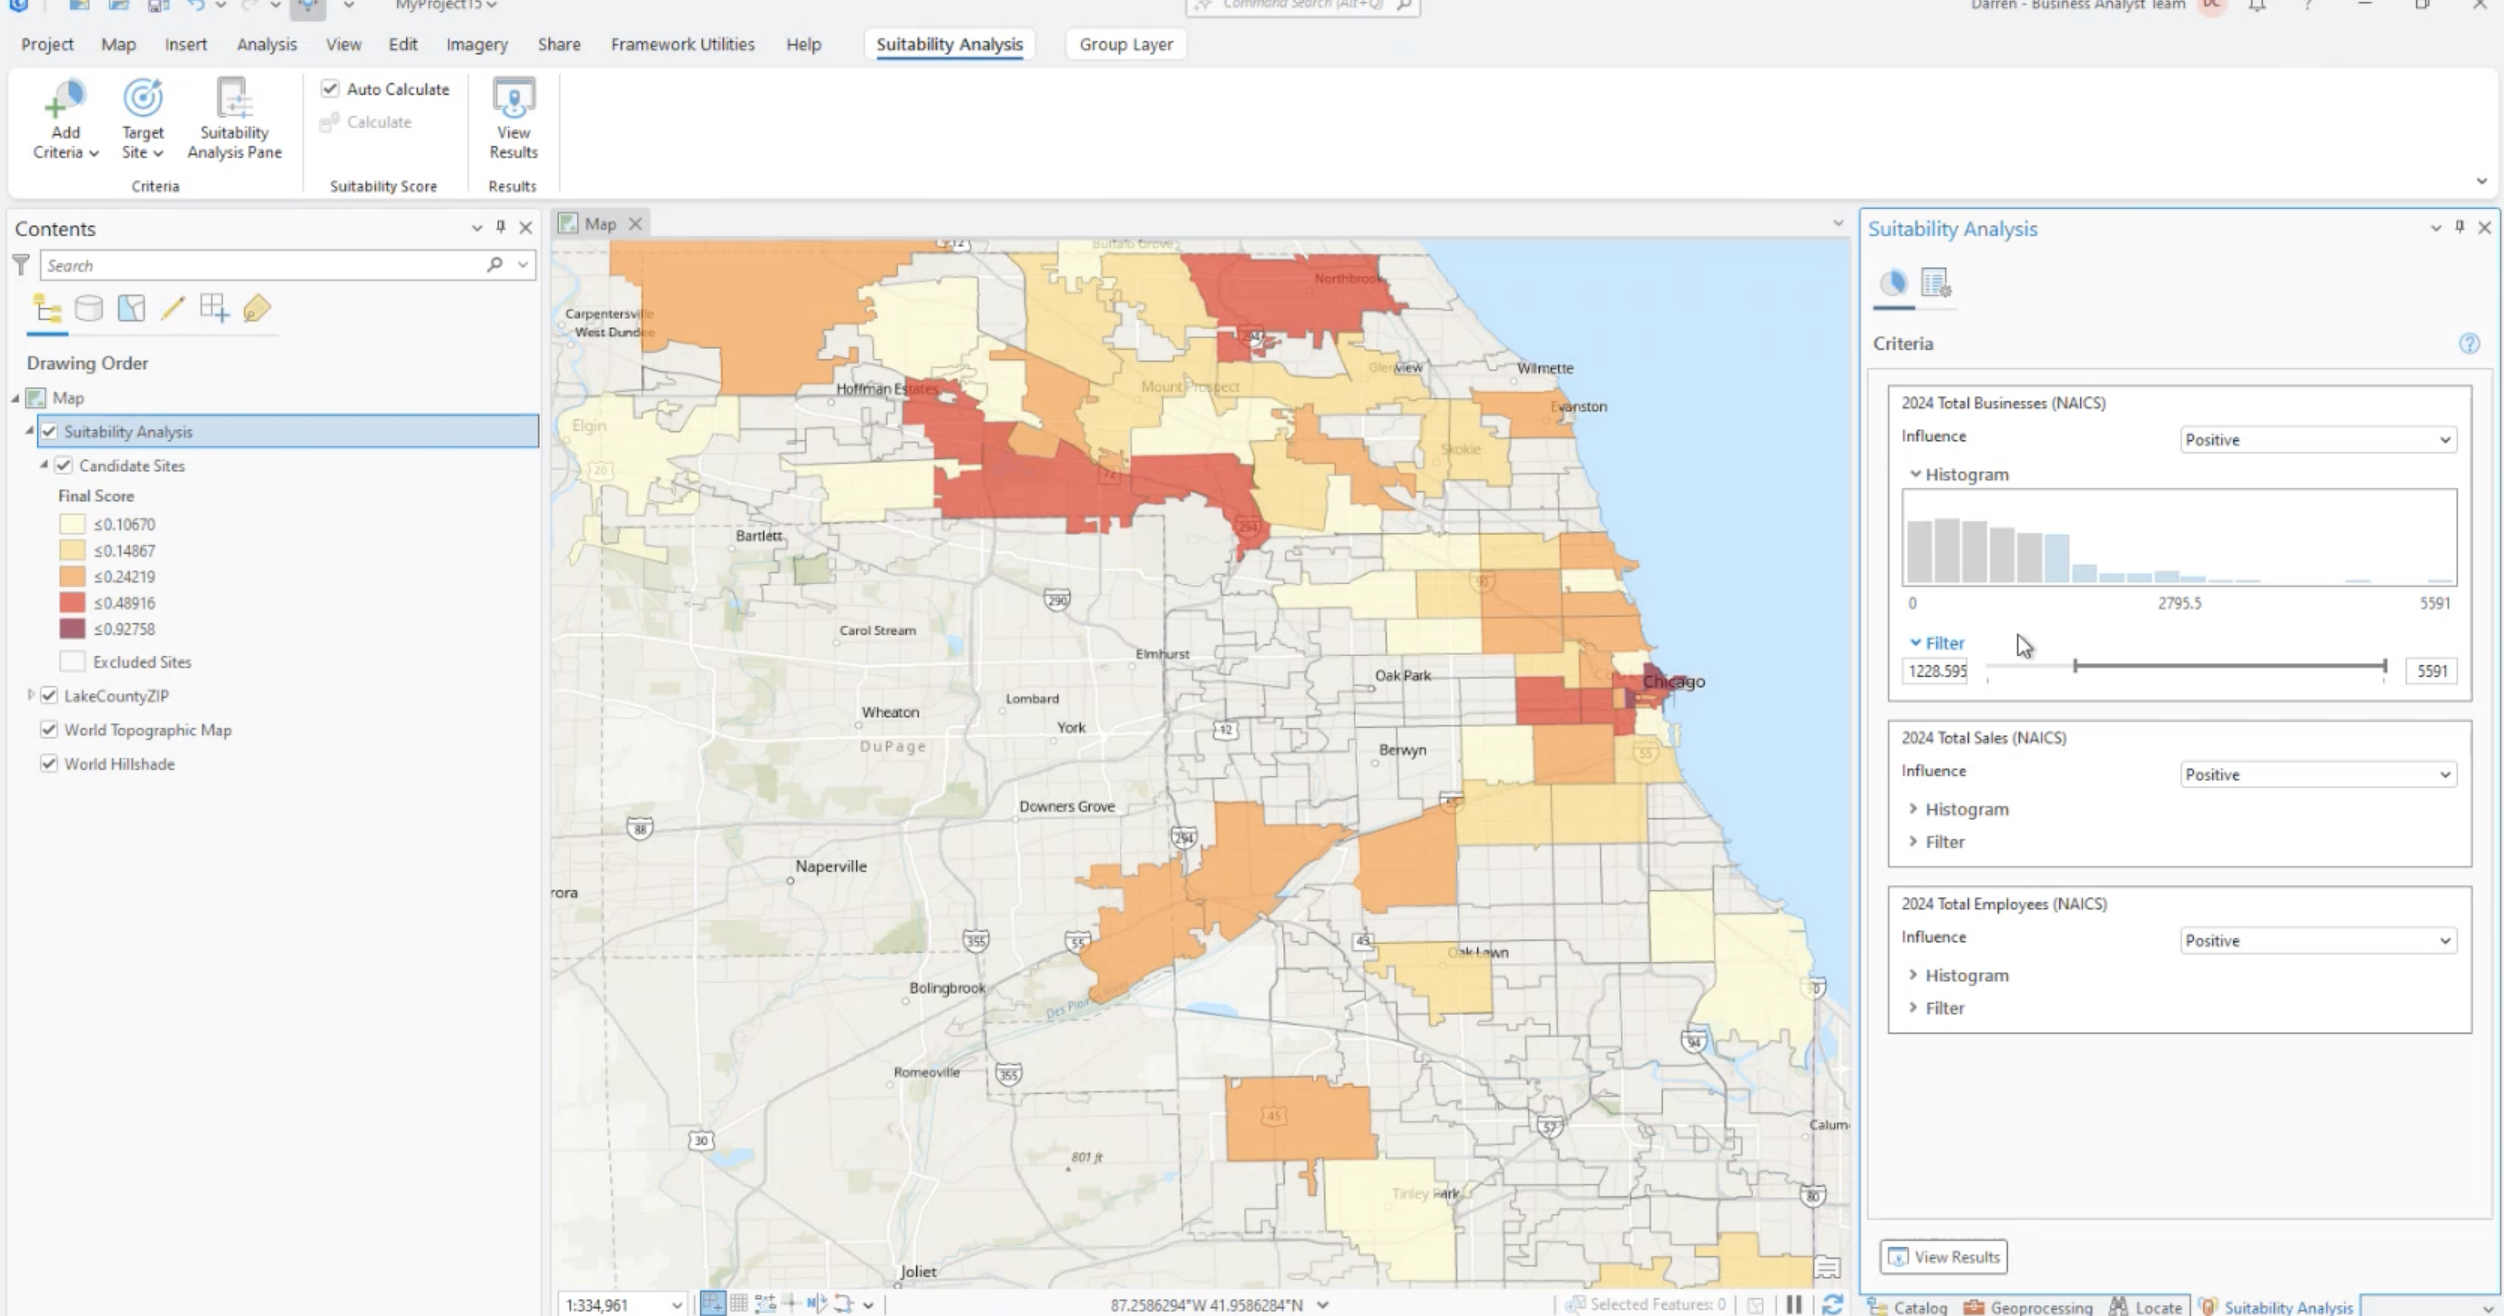
Task: Click the View Results button in the pane
Action: pyautogui.click(x=1942, y=1257)
